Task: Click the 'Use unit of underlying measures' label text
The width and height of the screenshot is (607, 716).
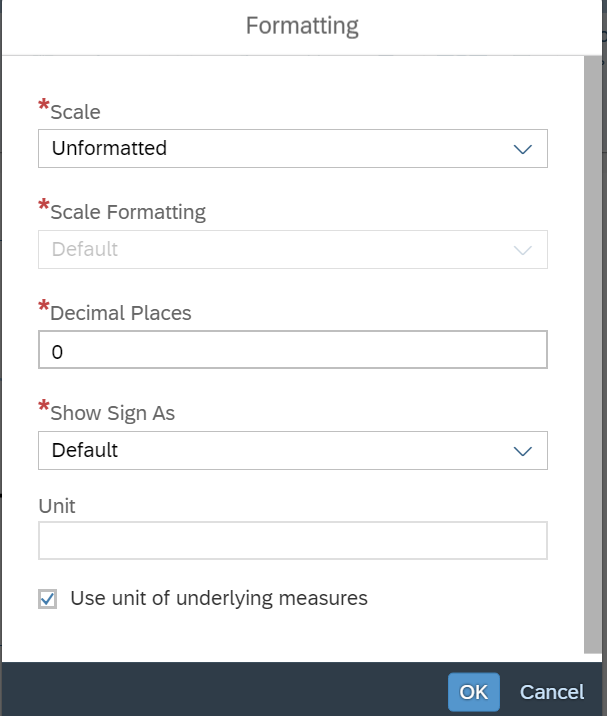Action: point(219,598)
